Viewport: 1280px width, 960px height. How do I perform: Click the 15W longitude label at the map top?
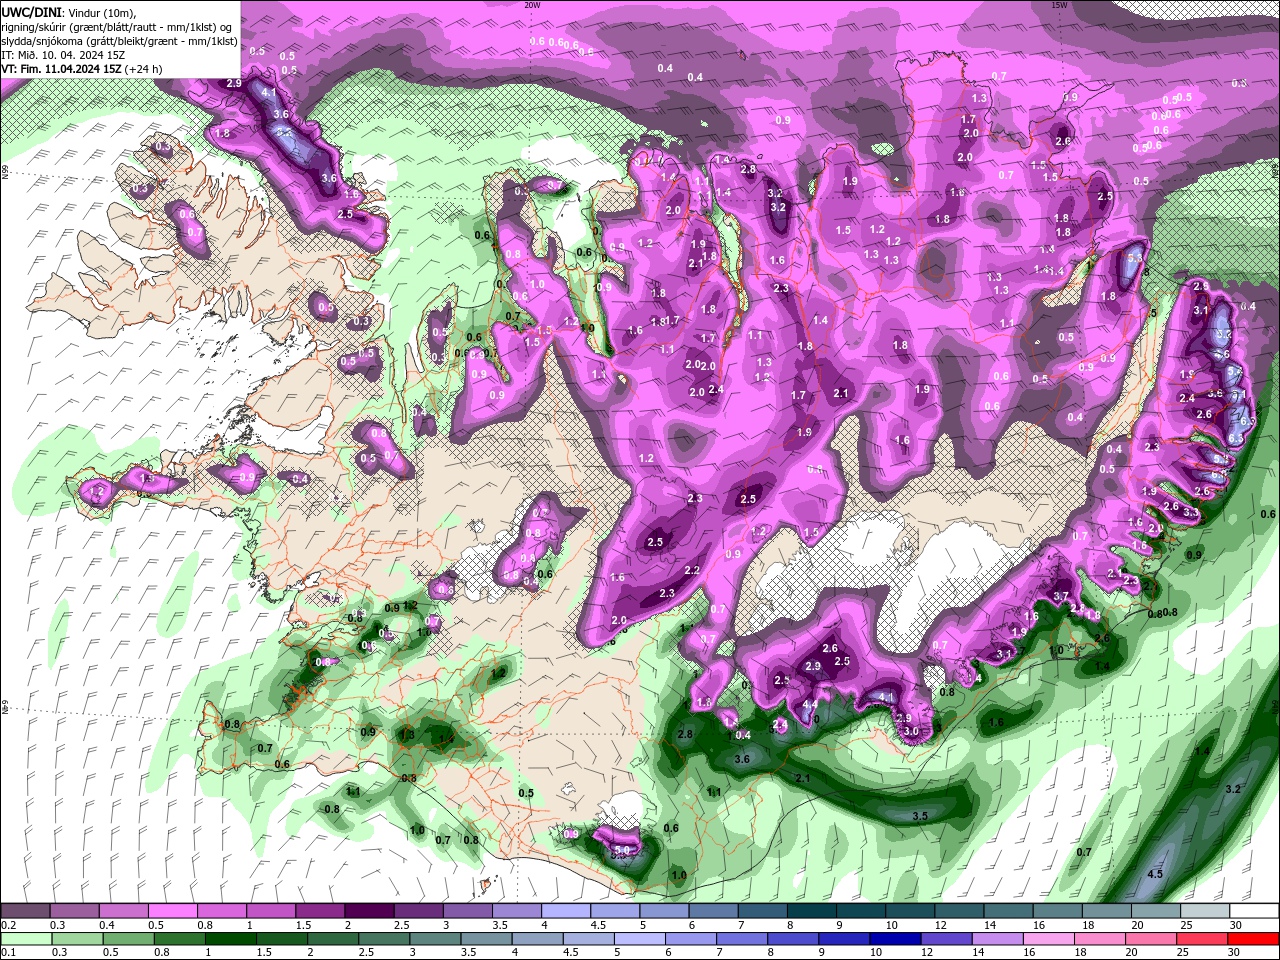pos(1059,5)
